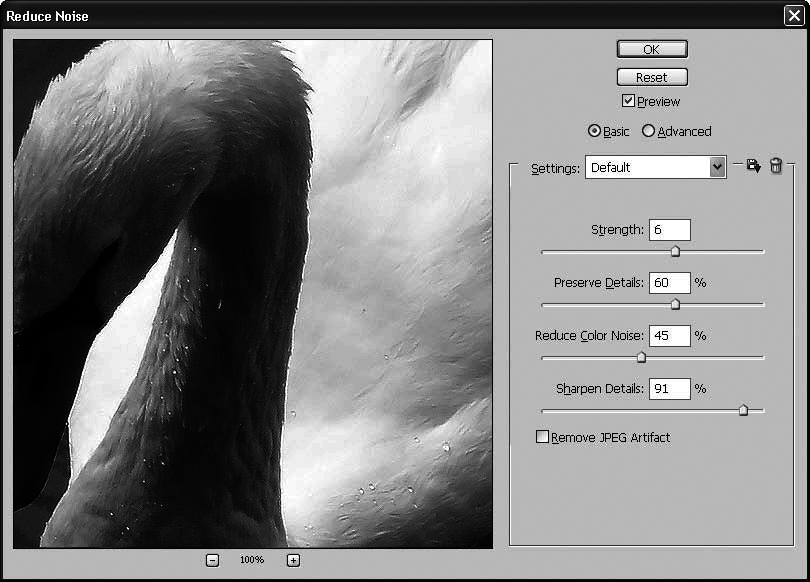810x582 pixels.
Task: Click the Sharpen Details slider handle
Action: [744, 410]
